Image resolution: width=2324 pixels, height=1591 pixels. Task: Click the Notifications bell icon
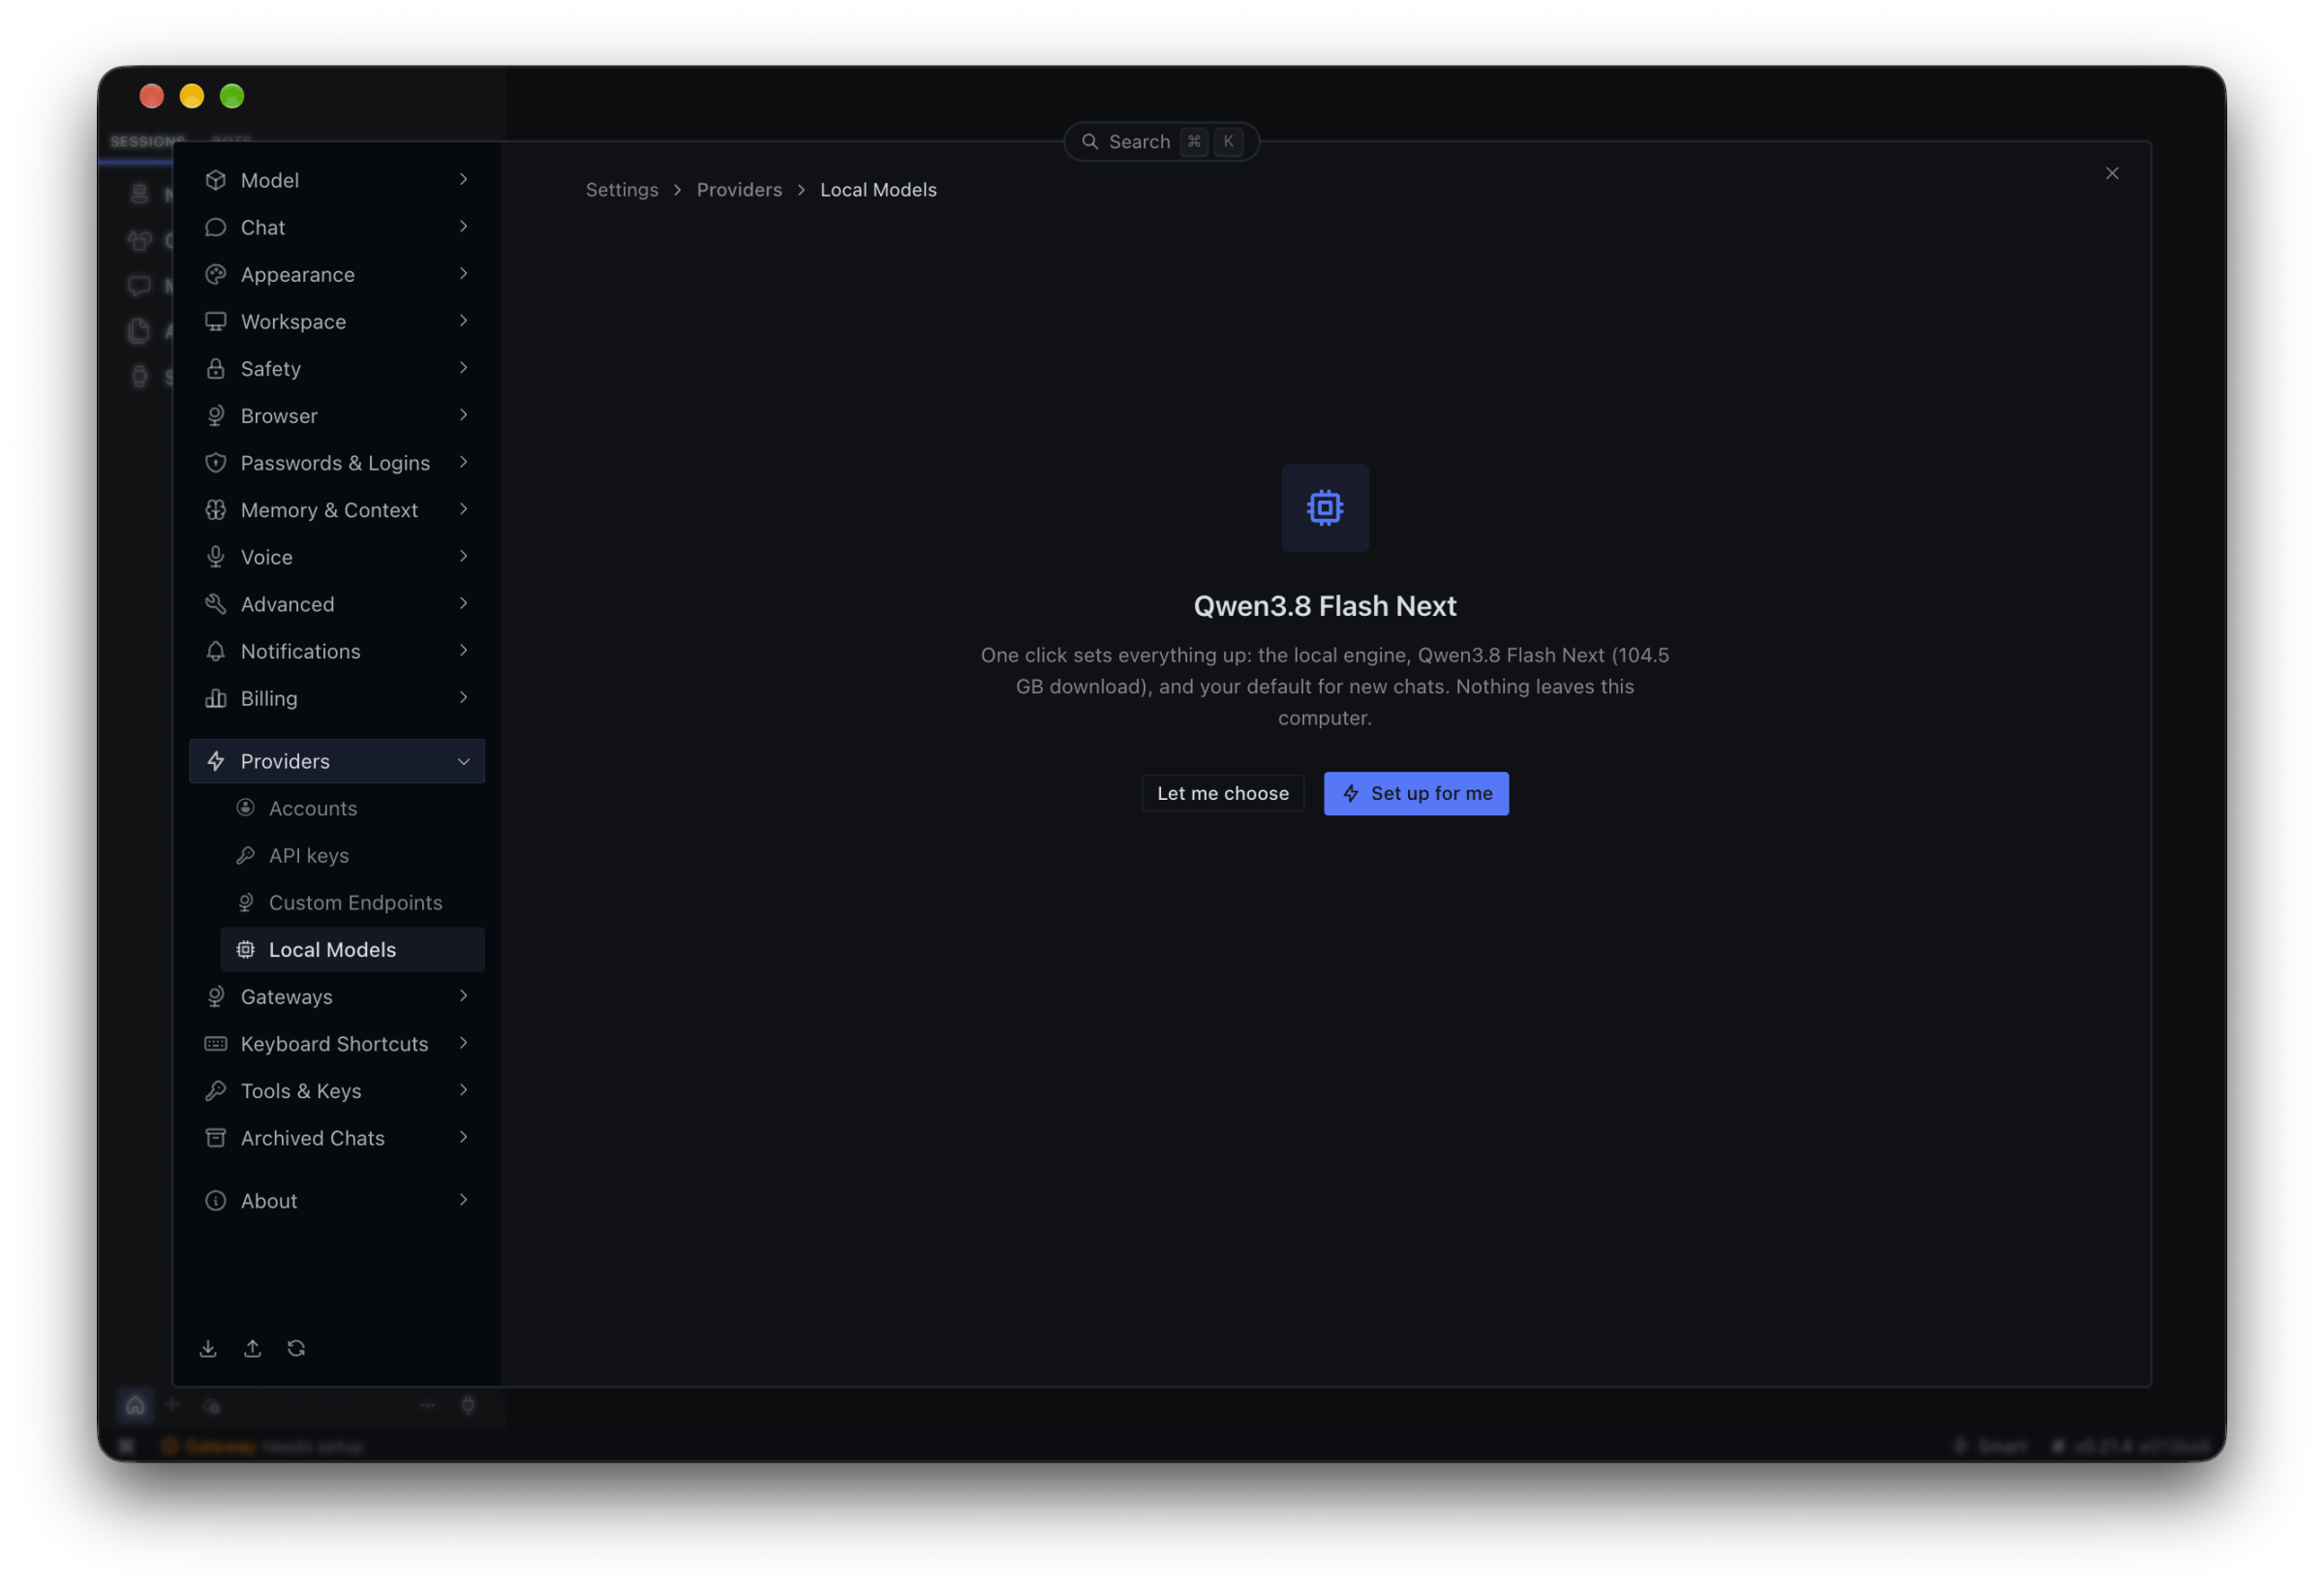pyautogui.click(x=215, y=651)
